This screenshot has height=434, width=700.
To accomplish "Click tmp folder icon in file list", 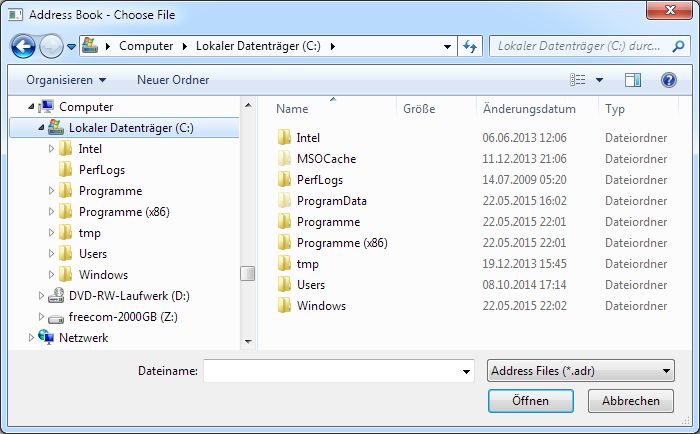I will tap(284, 263).
